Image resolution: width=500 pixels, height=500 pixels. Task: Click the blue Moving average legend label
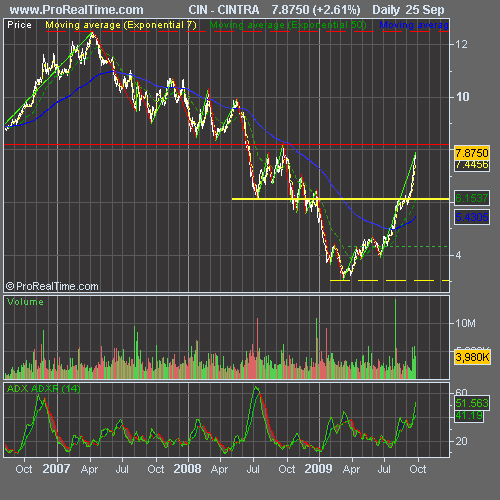(x=414, y=25)
